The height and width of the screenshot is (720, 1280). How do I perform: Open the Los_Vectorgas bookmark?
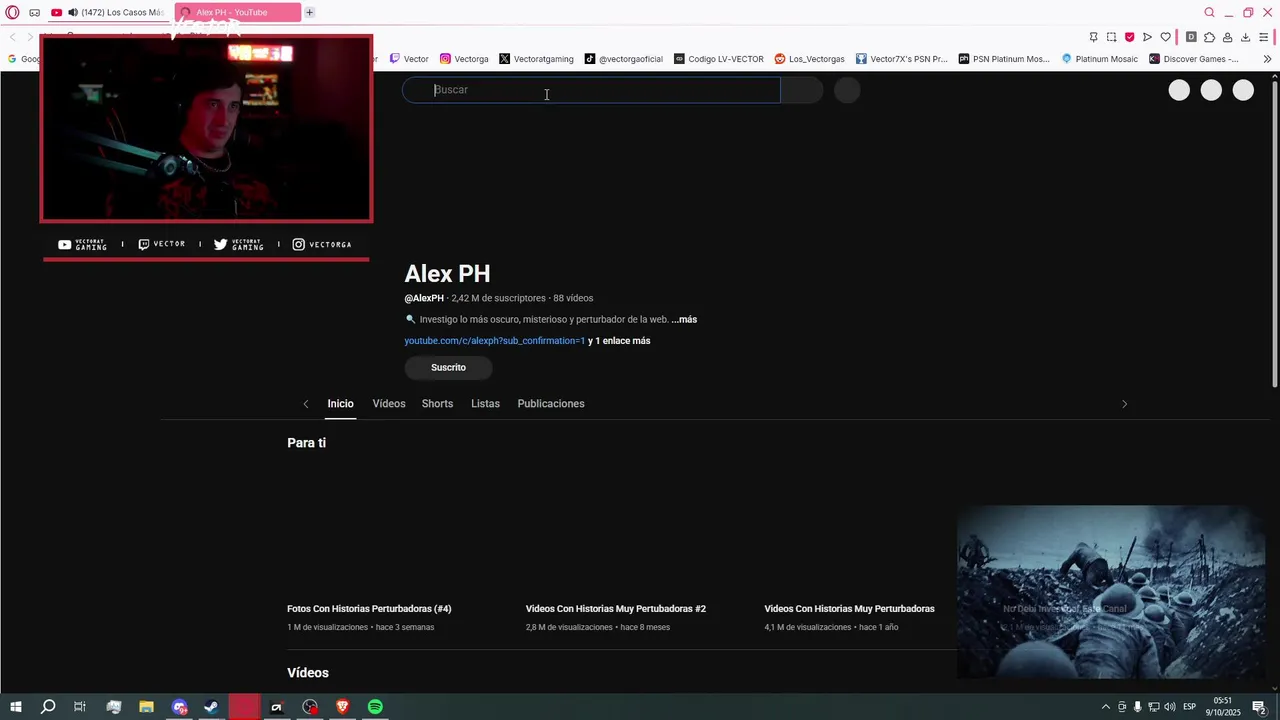pos(810,59)
